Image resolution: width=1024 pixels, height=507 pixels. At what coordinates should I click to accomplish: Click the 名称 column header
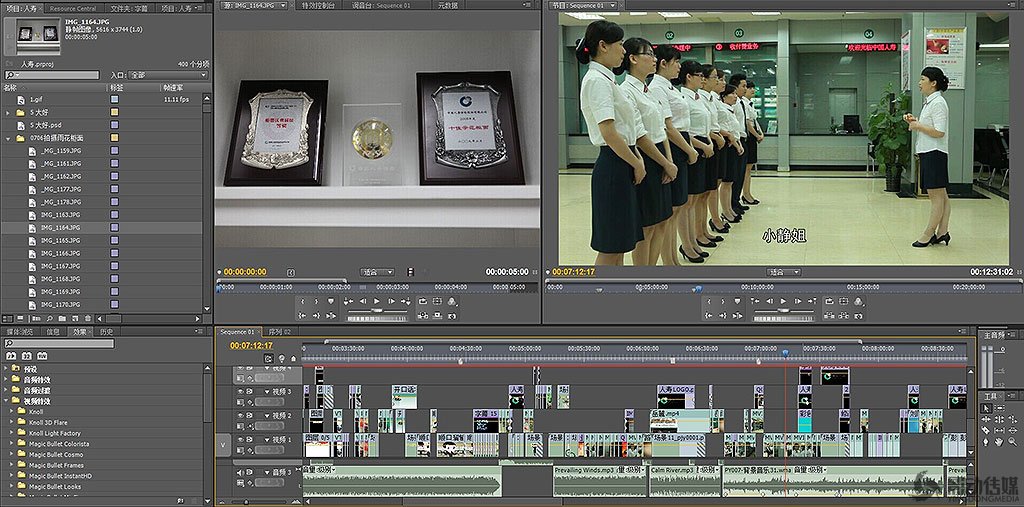pyautogui.click(x=12, y=87)
